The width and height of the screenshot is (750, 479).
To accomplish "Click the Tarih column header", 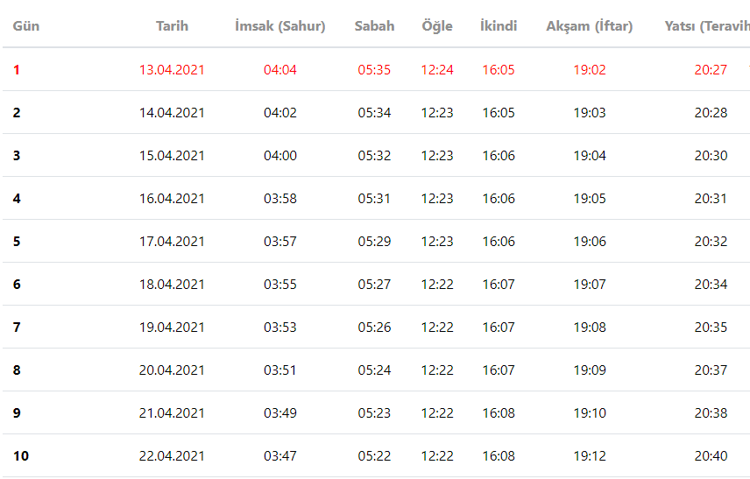I will [x=172, y=26].
